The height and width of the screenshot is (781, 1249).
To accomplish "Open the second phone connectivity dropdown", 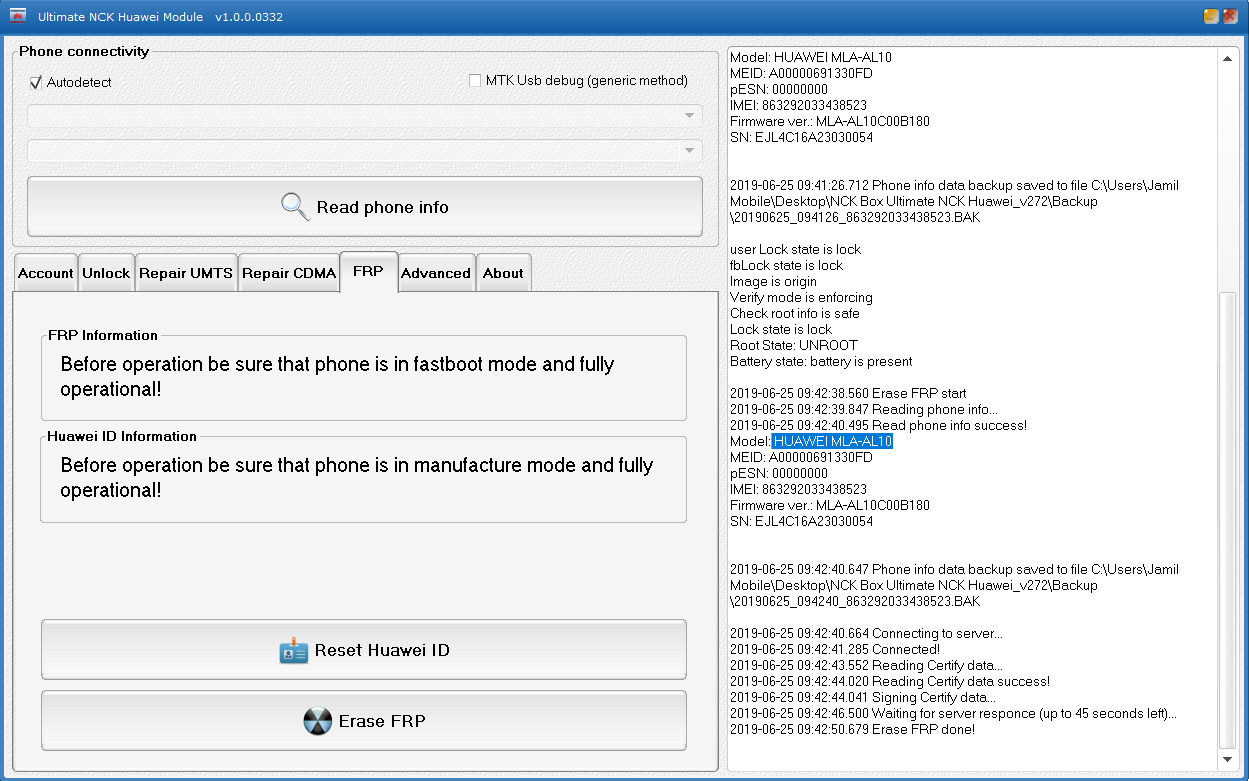I will [x=365, y=151].
